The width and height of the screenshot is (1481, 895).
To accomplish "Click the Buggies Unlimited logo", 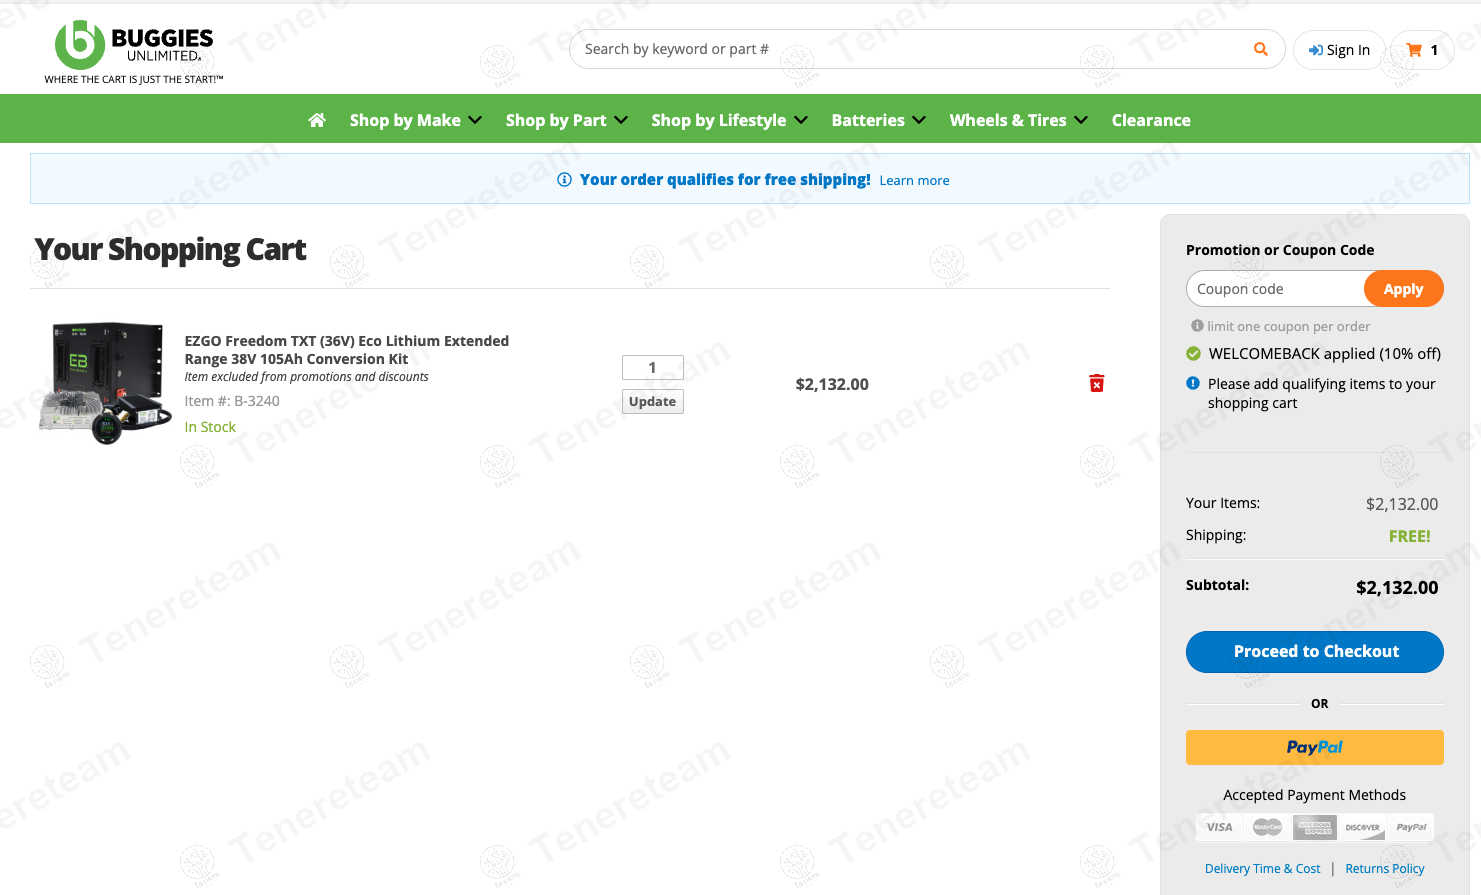I will (134, 53).
